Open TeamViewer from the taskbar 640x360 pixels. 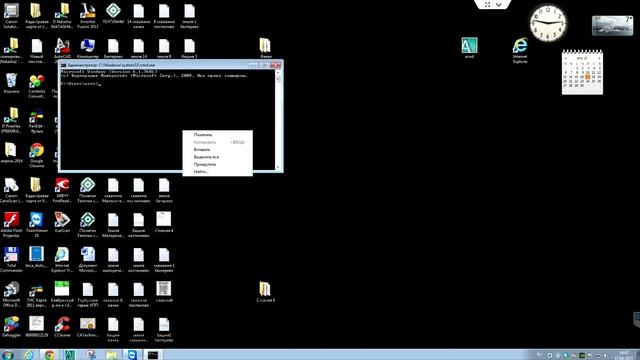pos(132,355)
